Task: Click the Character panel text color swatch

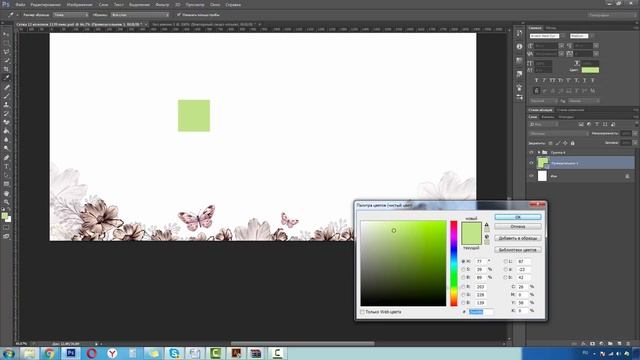Action: coord(590,70)
